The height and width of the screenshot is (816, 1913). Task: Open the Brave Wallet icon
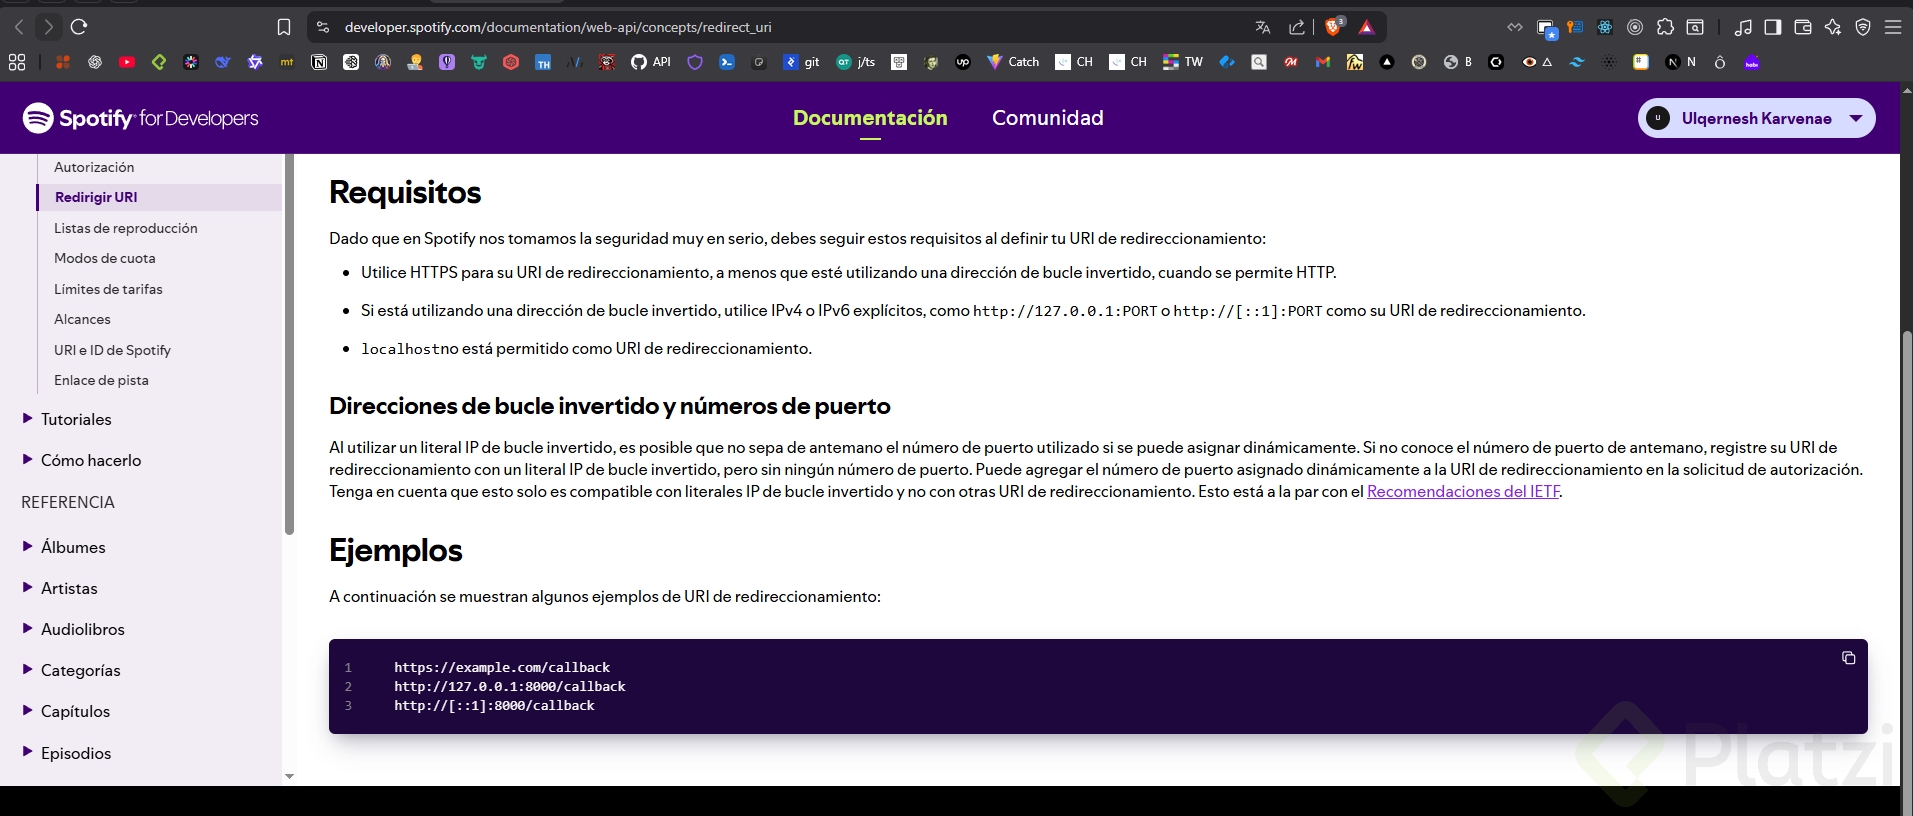pos(1803,27)
